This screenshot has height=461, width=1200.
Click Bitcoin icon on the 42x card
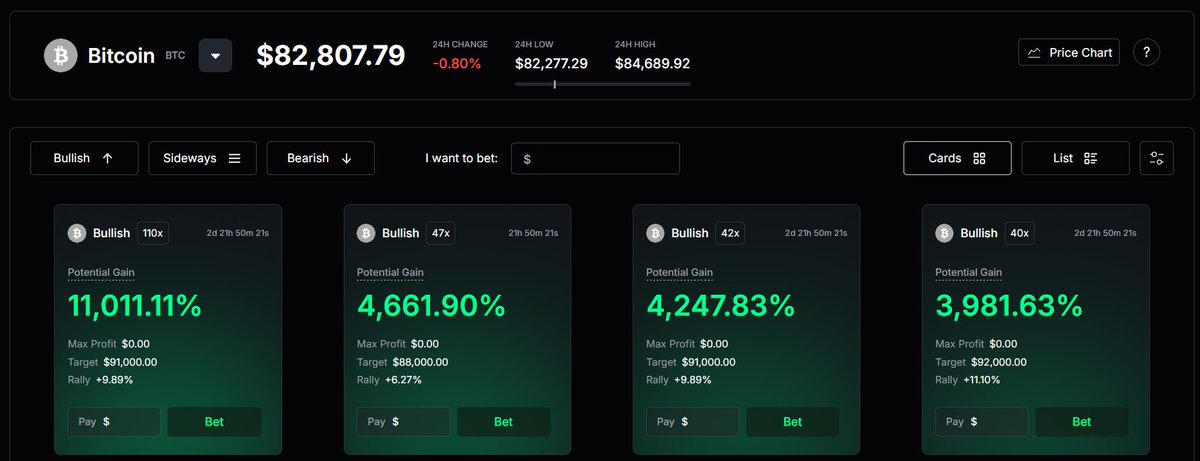click(x=655, y=233)
